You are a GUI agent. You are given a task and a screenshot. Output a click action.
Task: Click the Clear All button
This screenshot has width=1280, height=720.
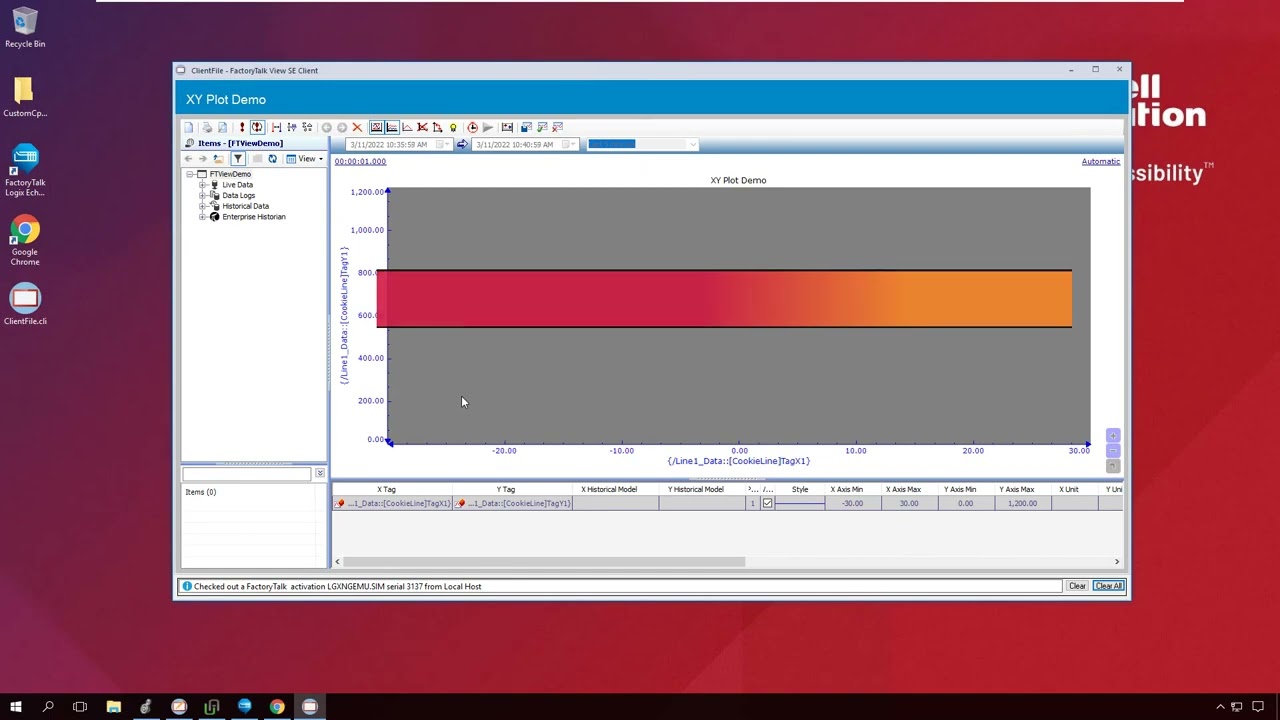[1108, 586]
